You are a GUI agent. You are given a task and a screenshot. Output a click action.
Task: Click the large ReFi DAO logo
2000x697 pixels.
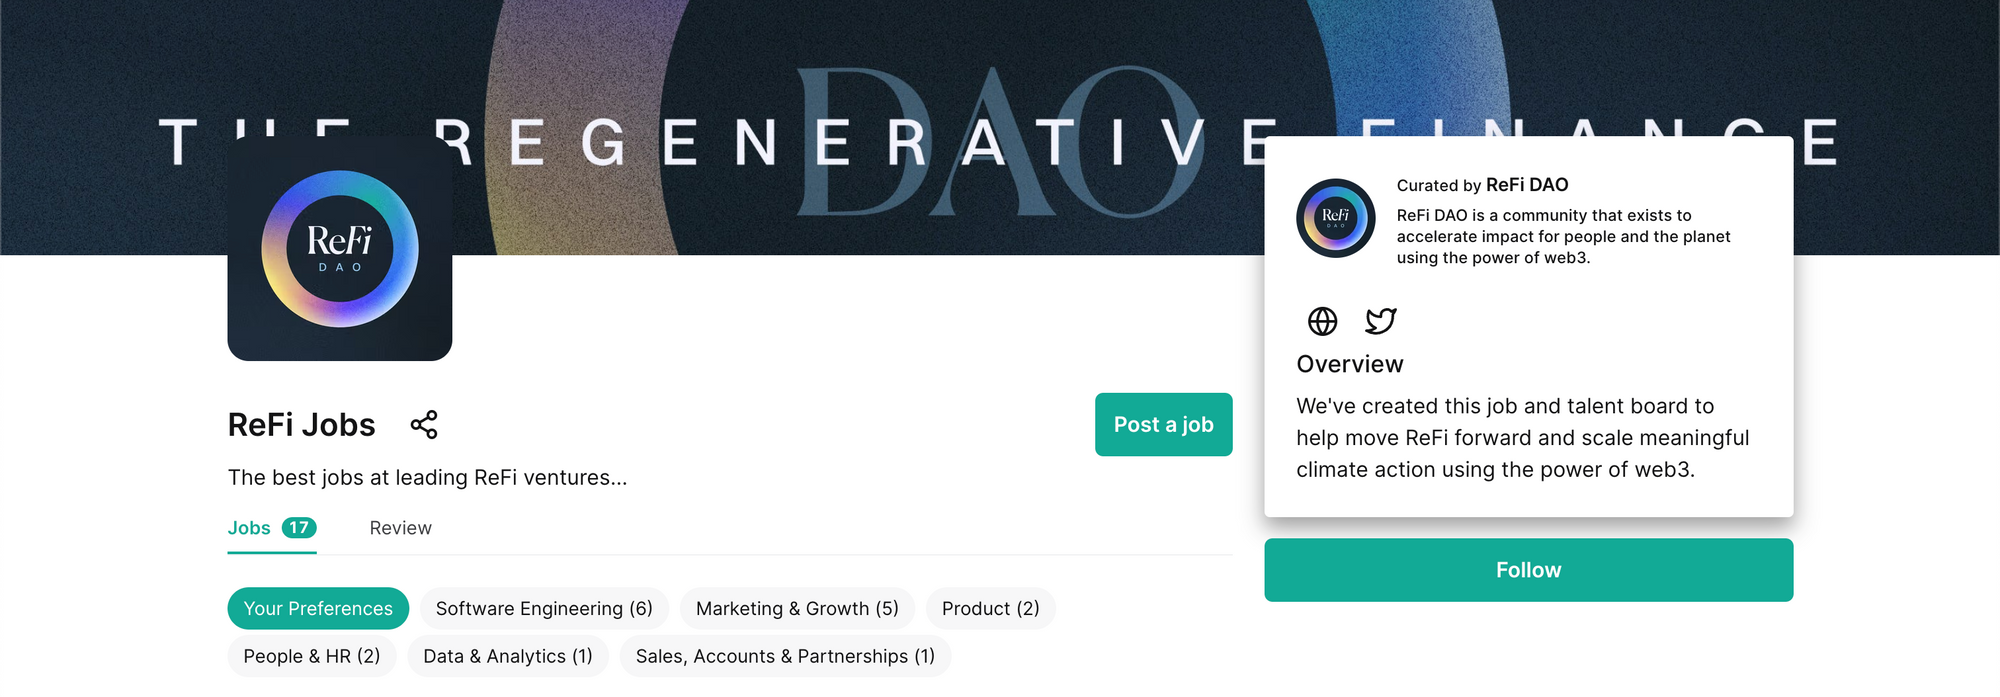click(340, 249)
